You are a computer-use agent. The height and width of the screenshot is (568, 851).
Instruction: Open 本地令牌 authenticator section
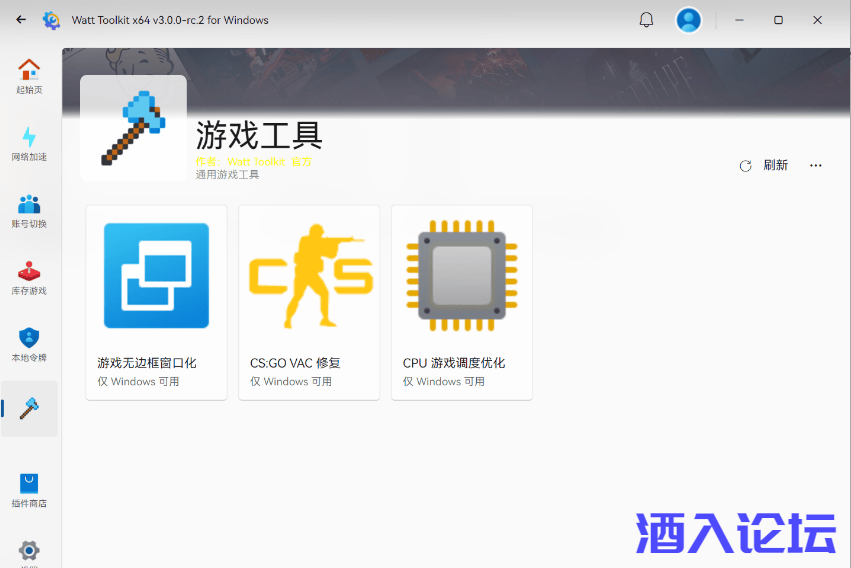[x=29, y=344]
